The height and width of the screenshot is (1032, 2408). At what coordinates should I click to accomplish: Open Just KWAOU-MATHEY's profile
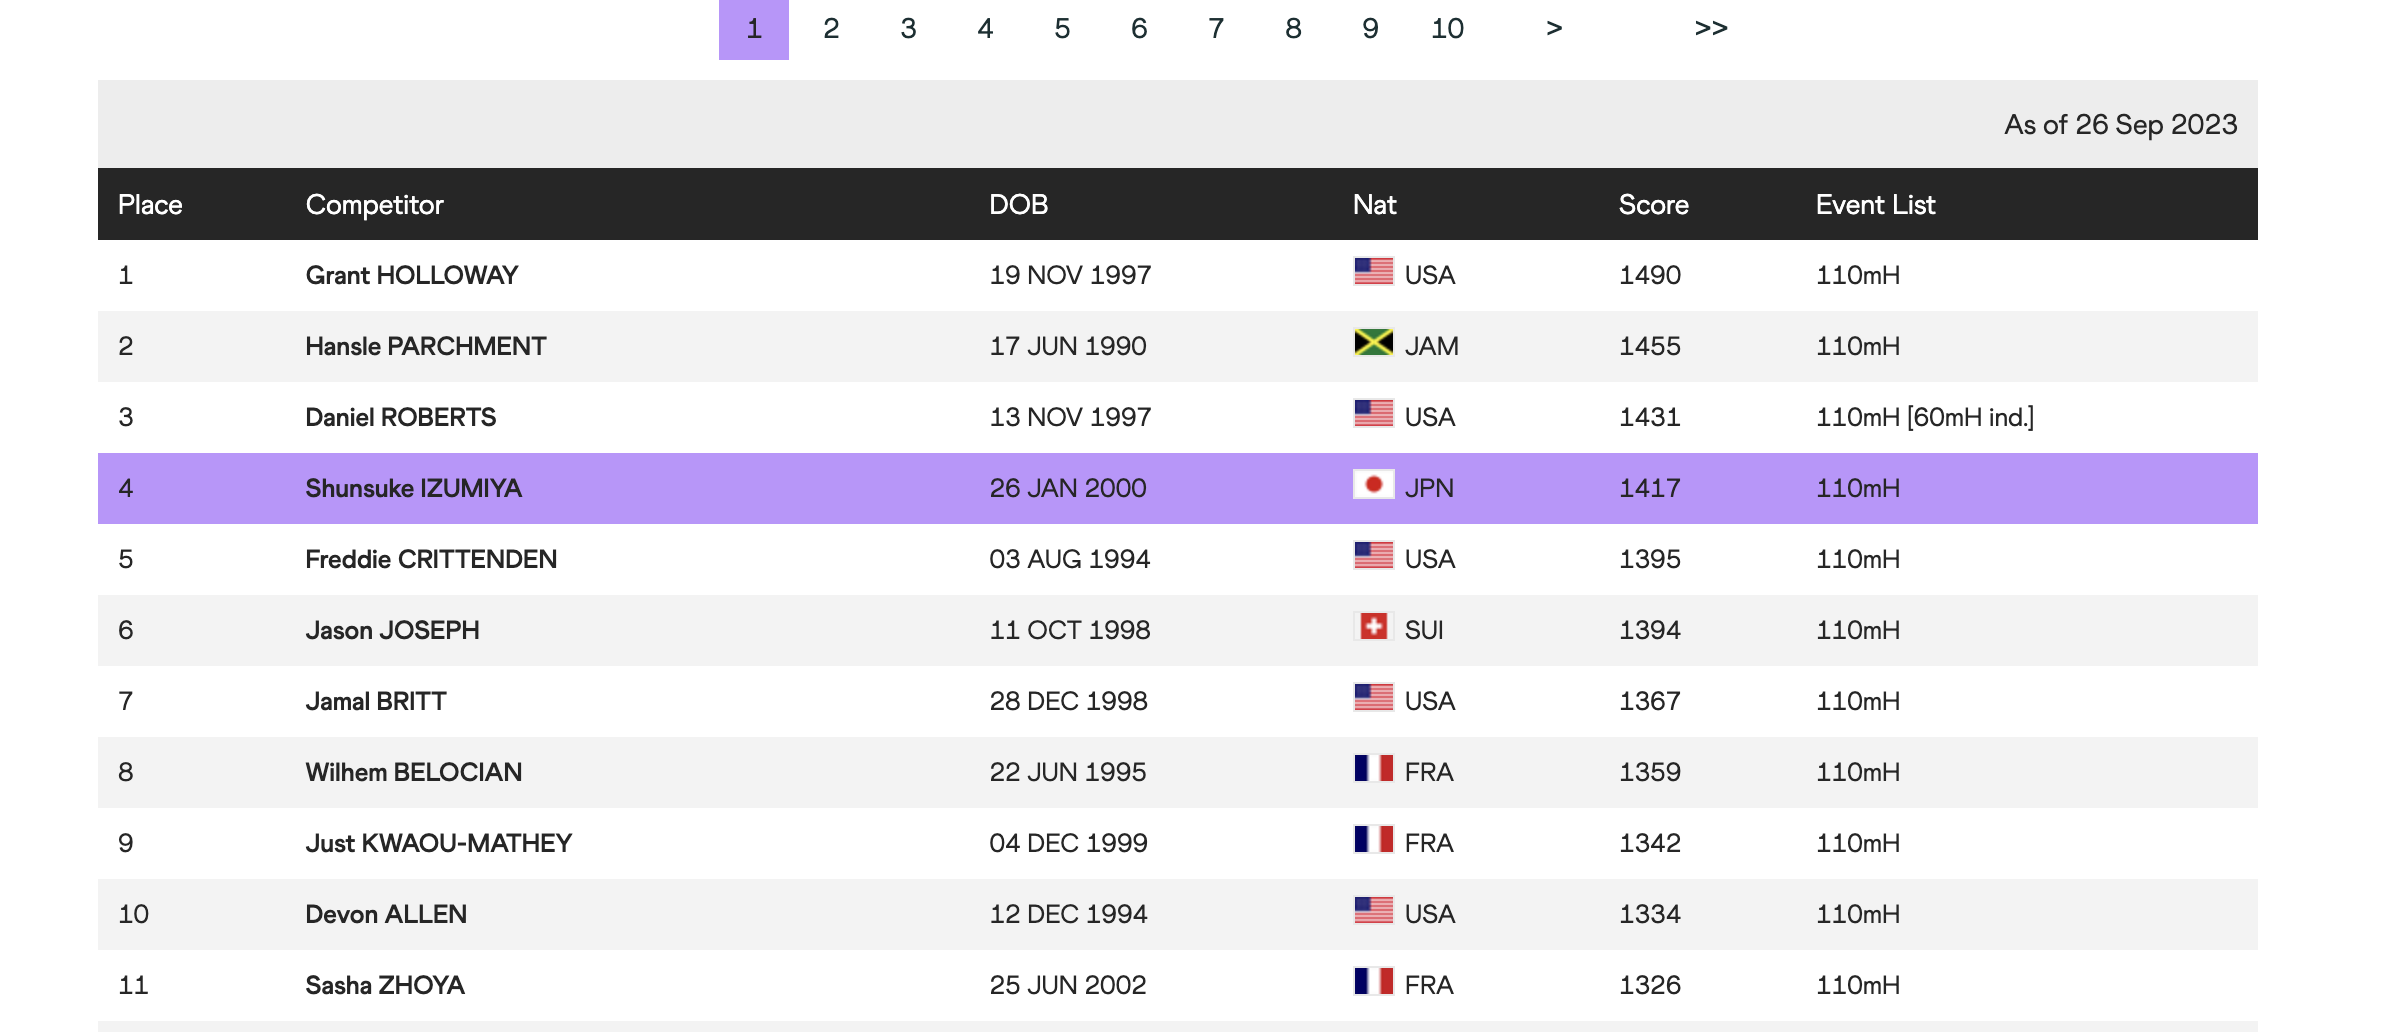439,843
